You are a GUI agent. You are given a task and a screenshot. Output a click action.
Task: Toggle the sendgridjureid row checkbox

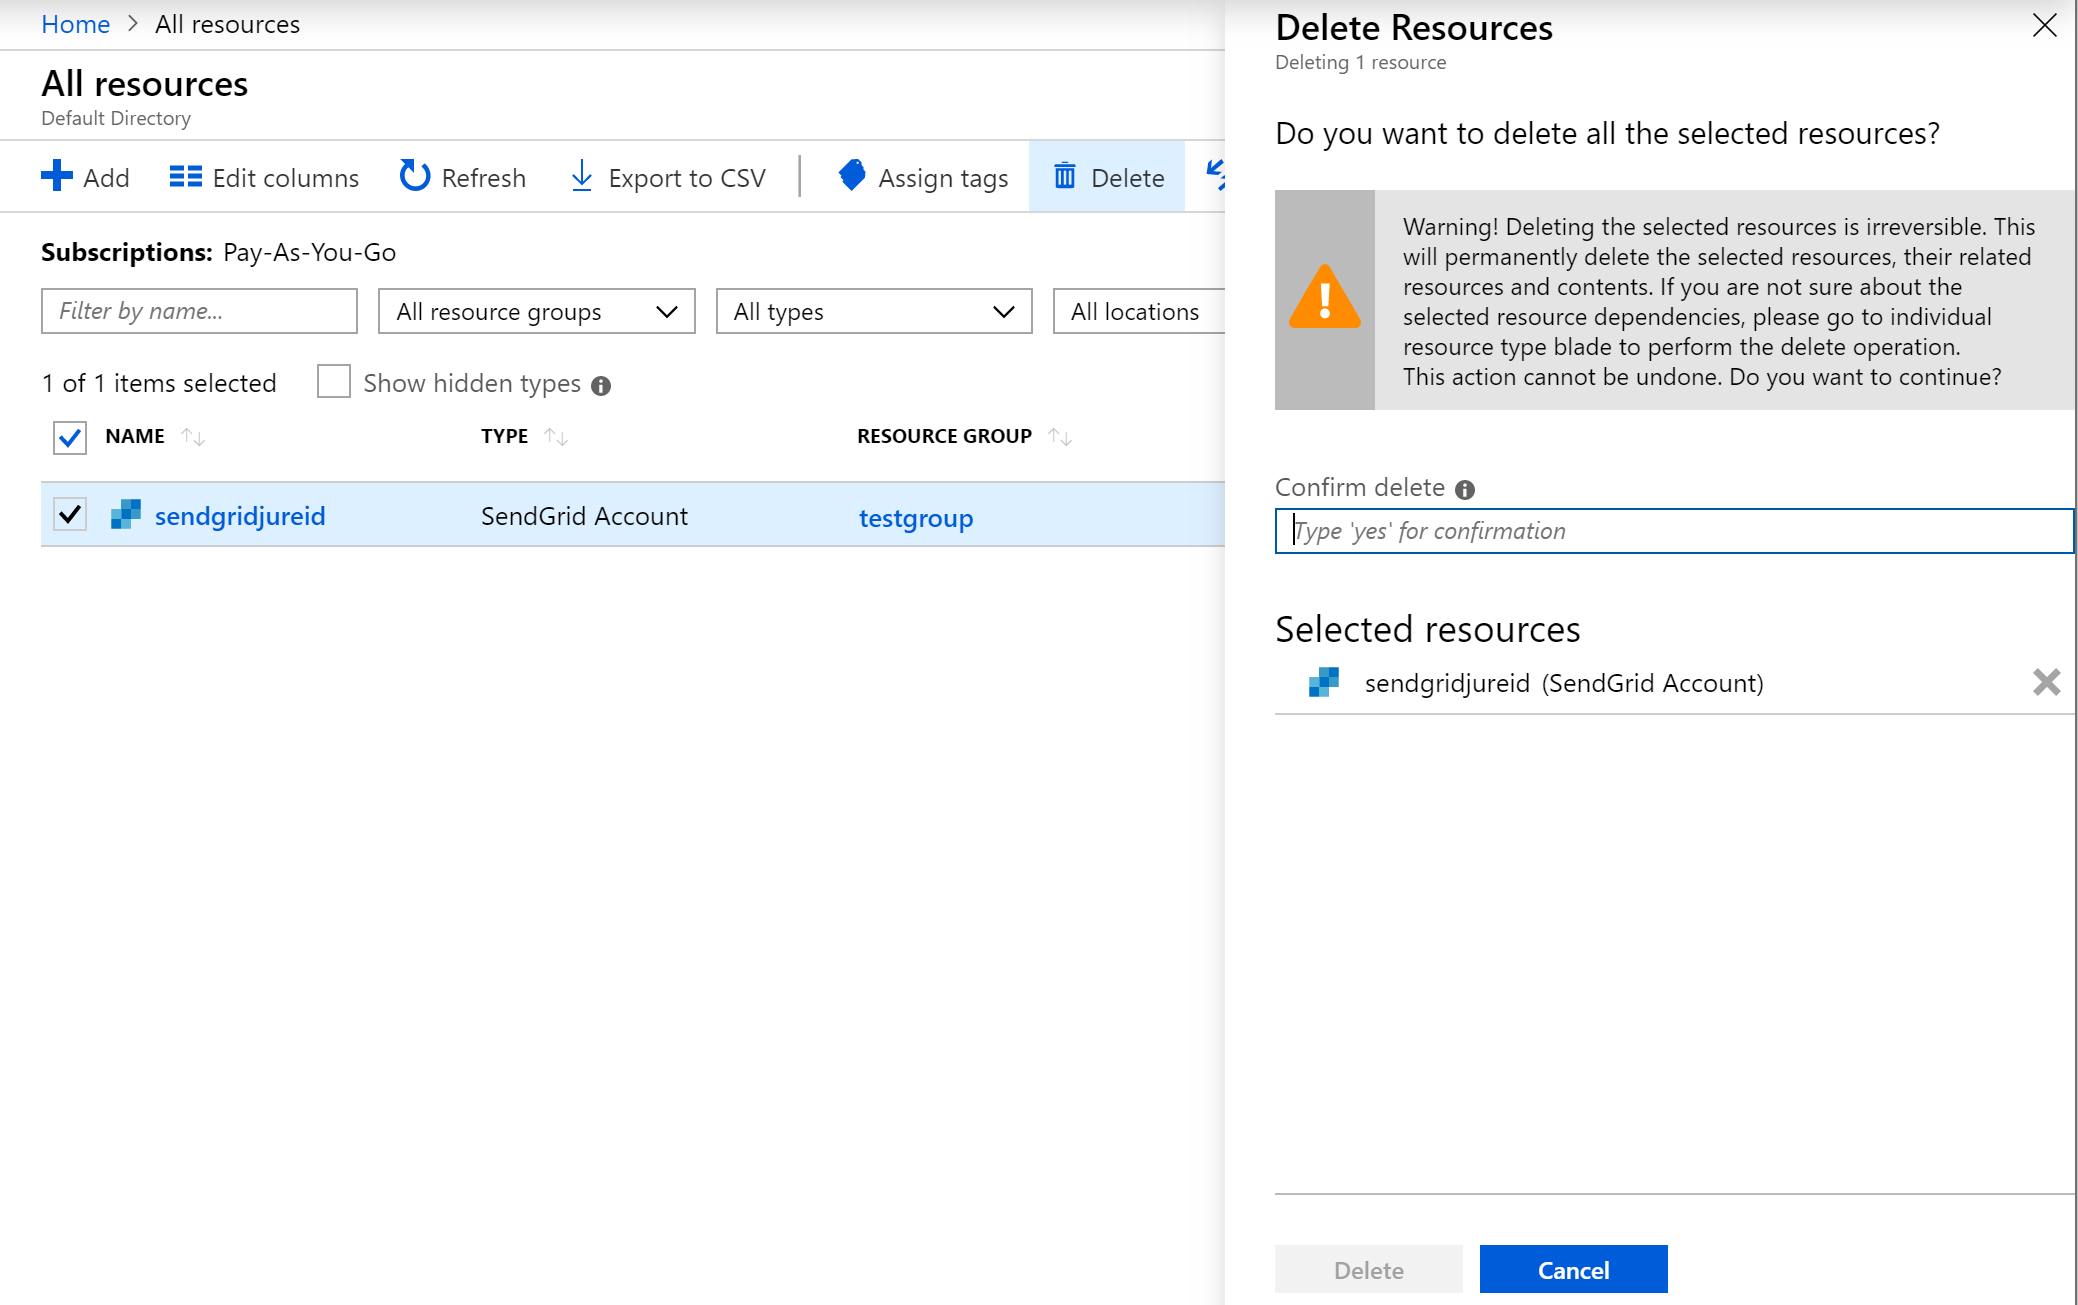pyautogui.click(x=71, y=516)
